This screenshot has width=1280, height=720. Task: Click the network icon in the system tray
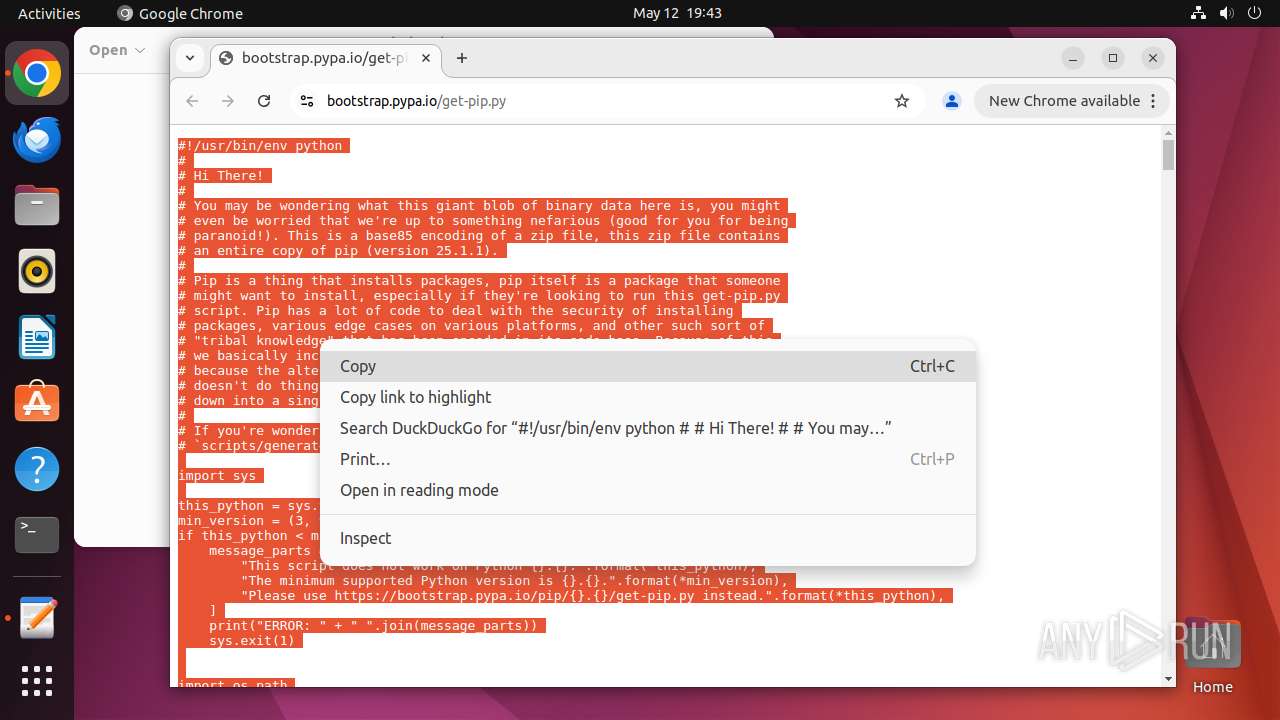point(1199,13)
